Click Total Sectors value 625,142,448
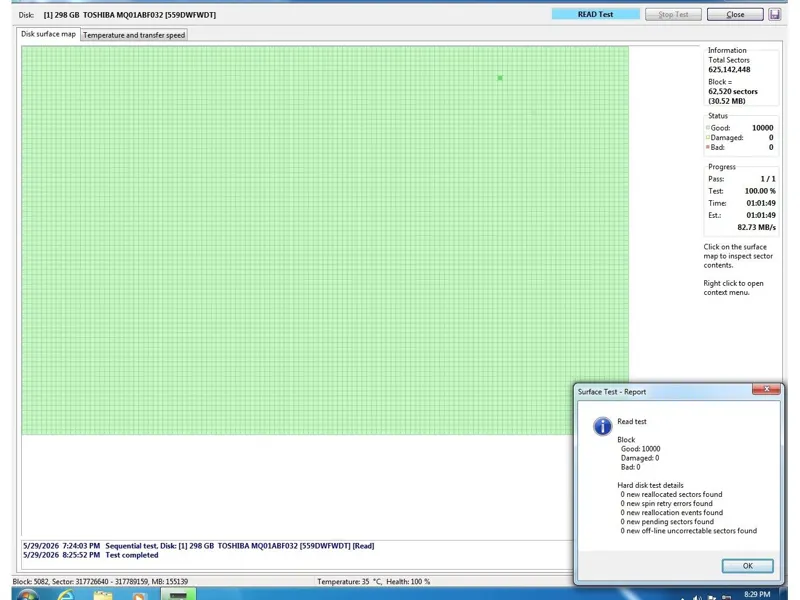The width and height of the screenshot is (800, 600). tap(729, 69)
